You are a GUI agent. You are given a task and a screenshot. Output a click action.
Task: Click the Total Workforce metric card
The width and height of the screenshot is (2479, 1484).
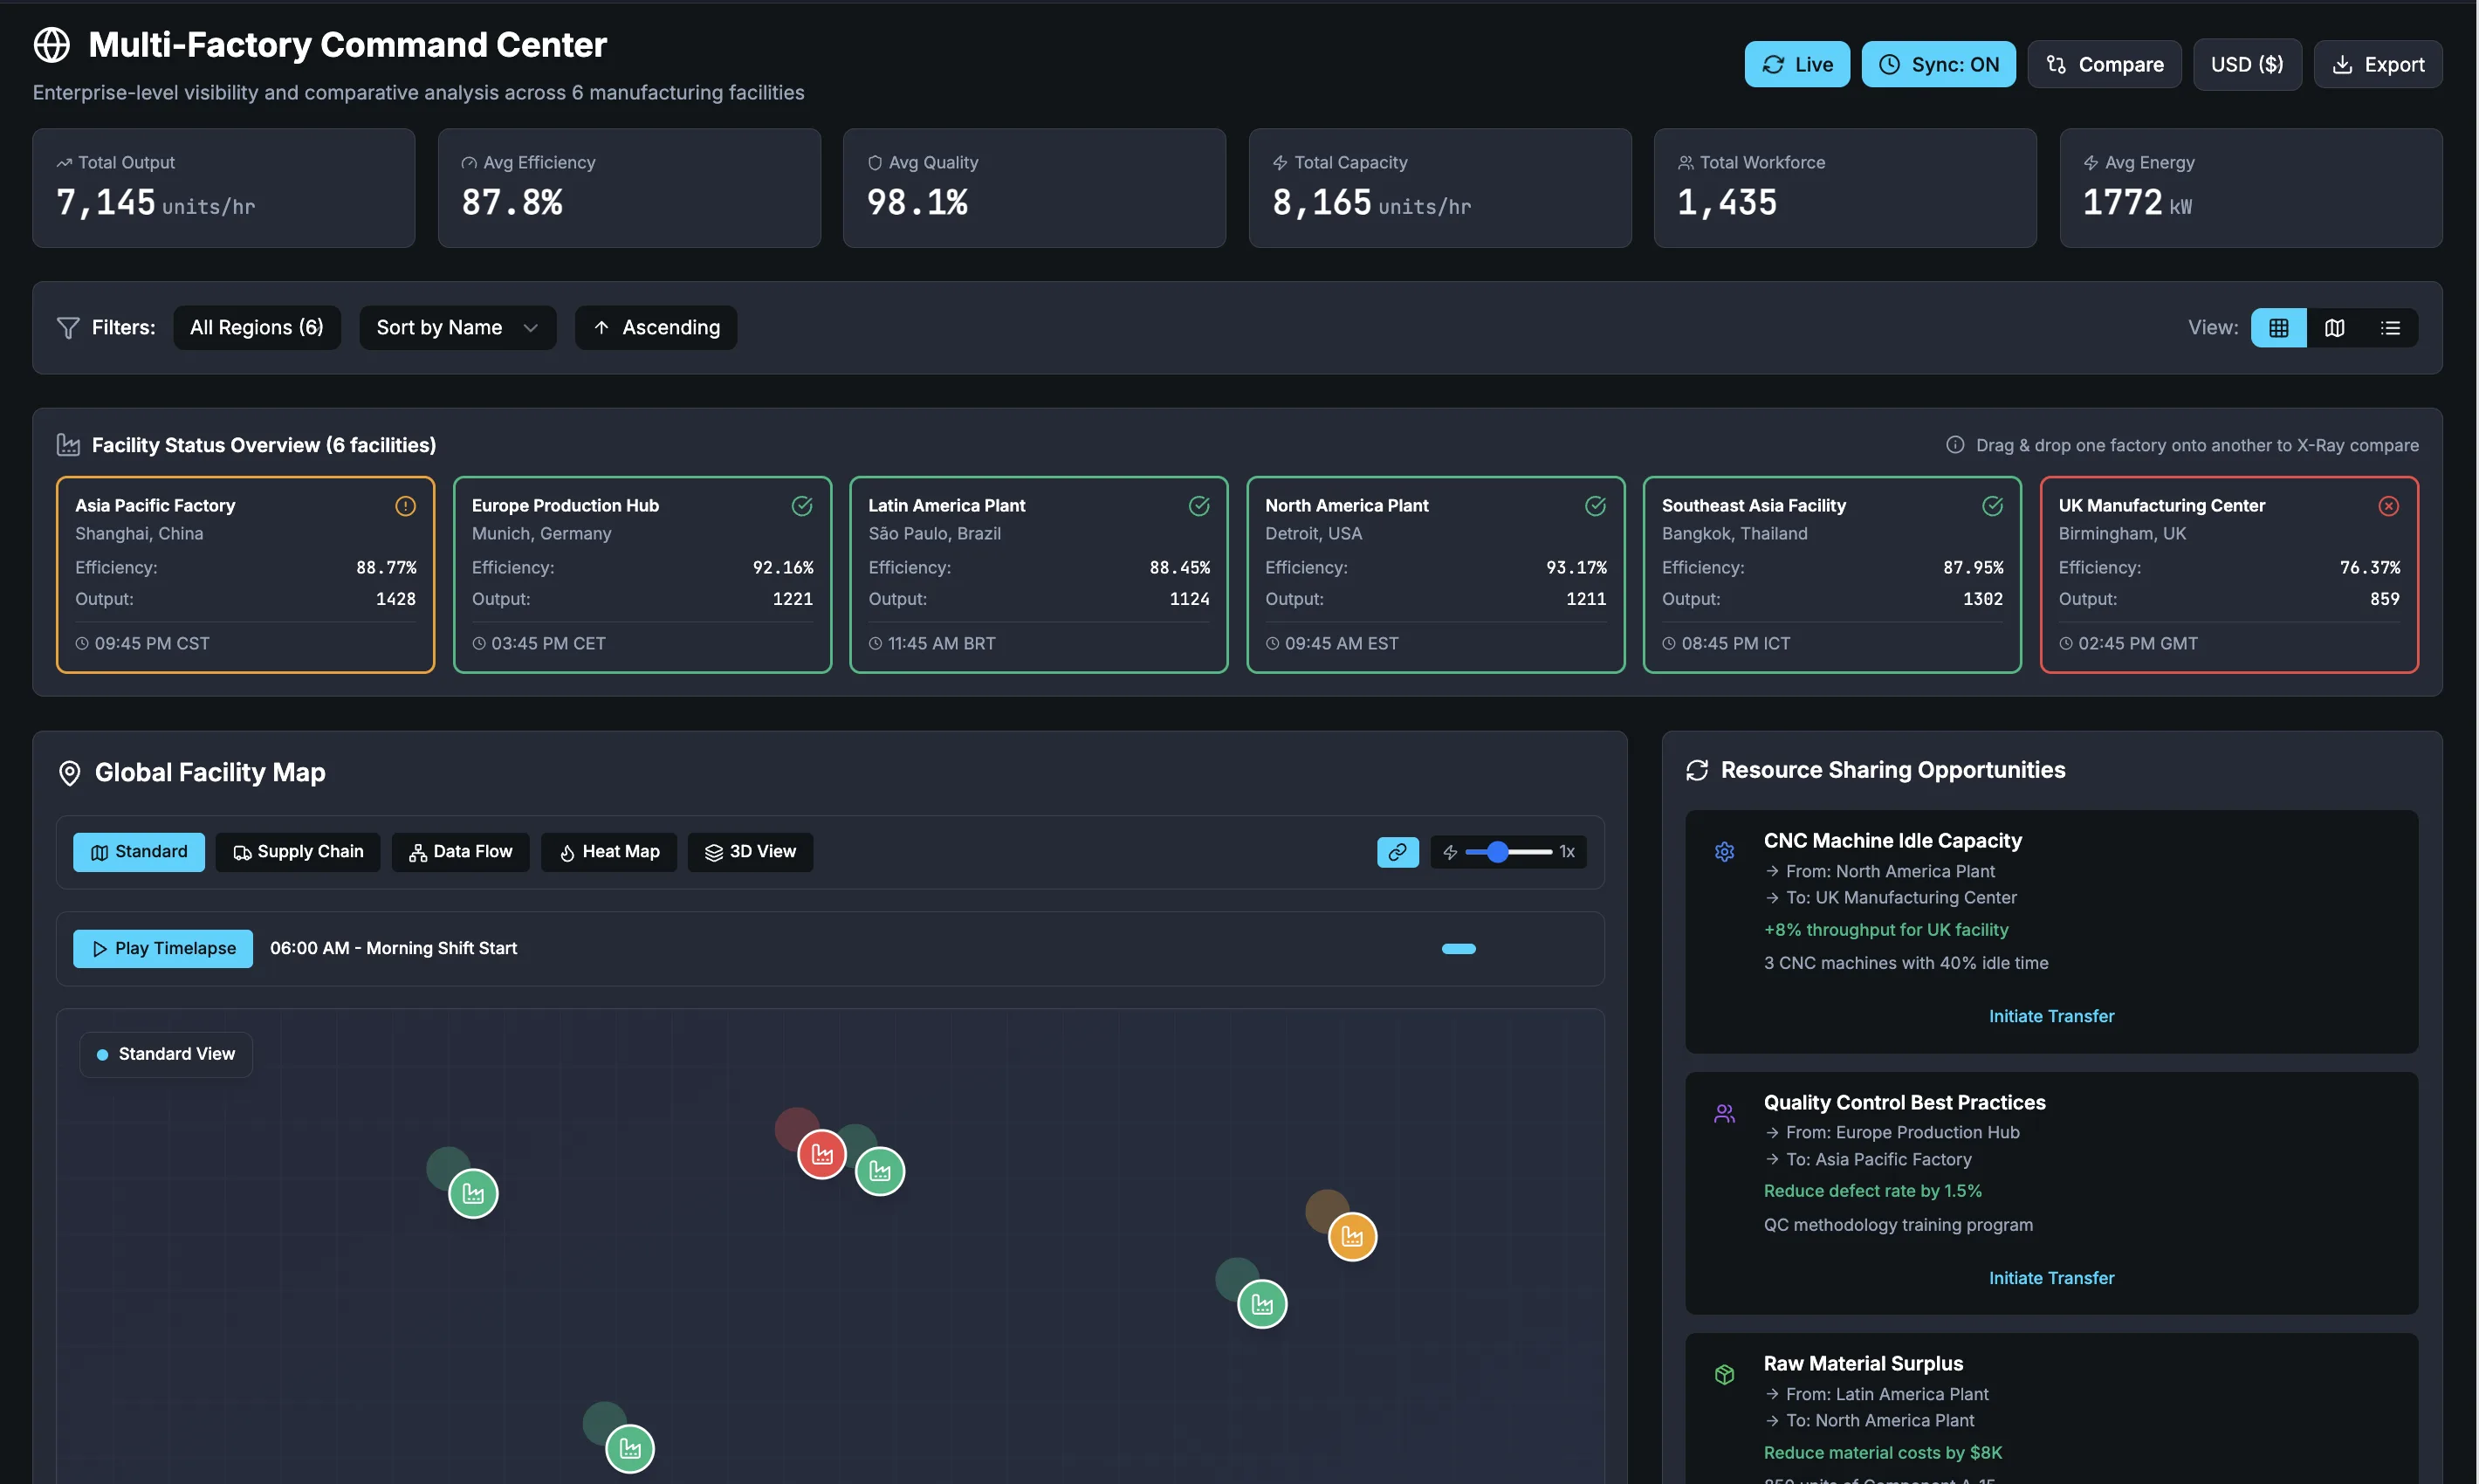coord(1845,188)
